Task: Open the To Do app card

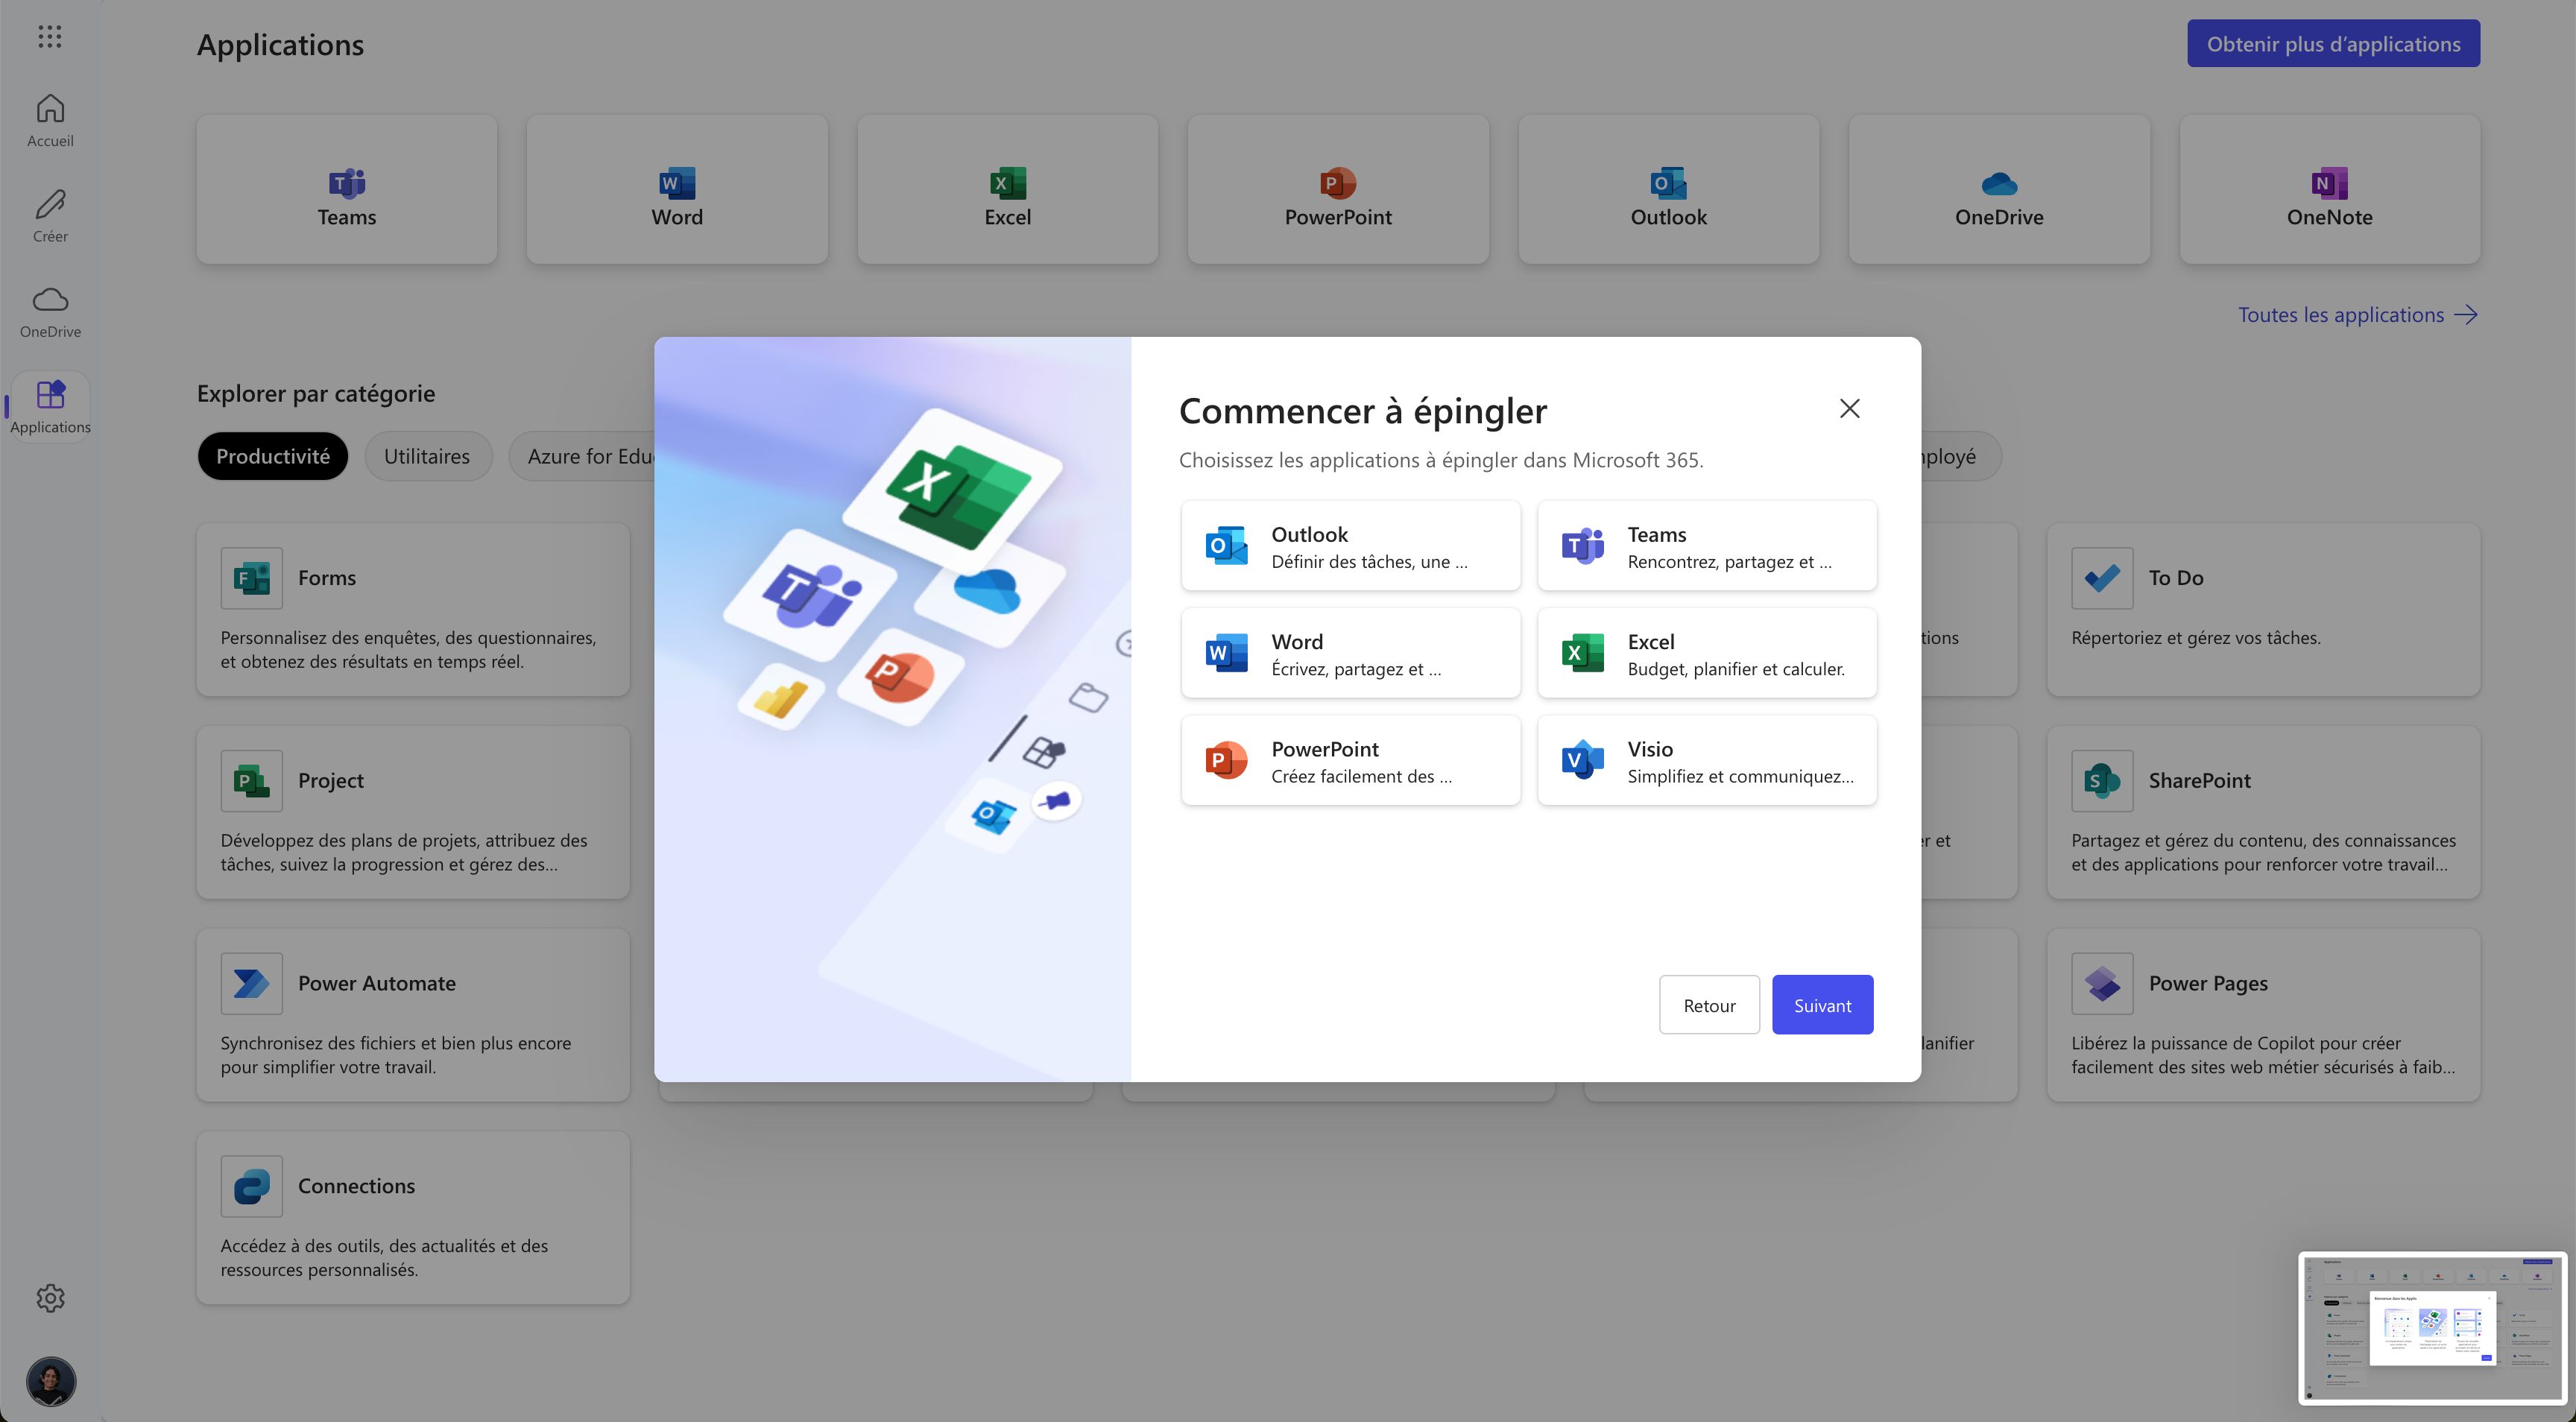Action: pos(2263,610)
